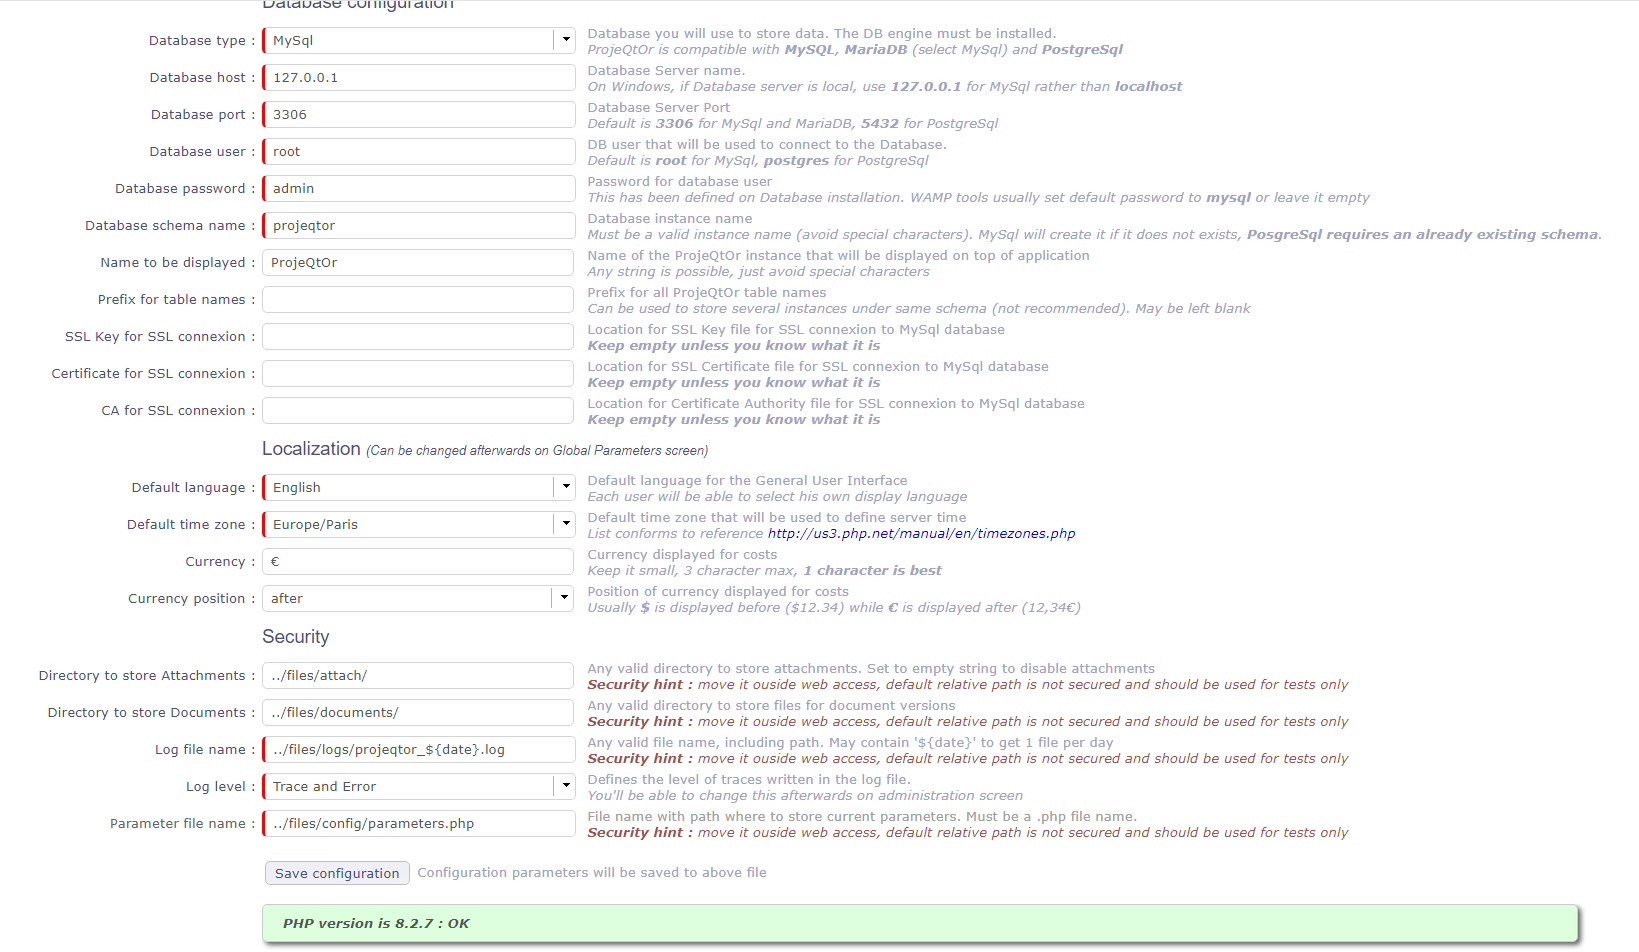1639x952 pixels.
Task: Click the SSL Key for SSL connexion field
Action: (418, 336)
